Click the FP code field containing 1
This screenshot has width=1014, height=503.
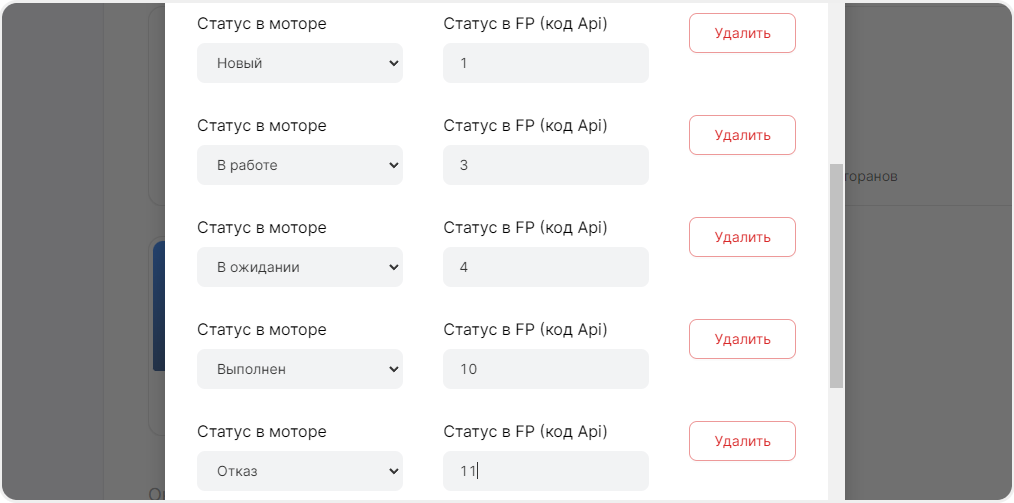(545, 63)
